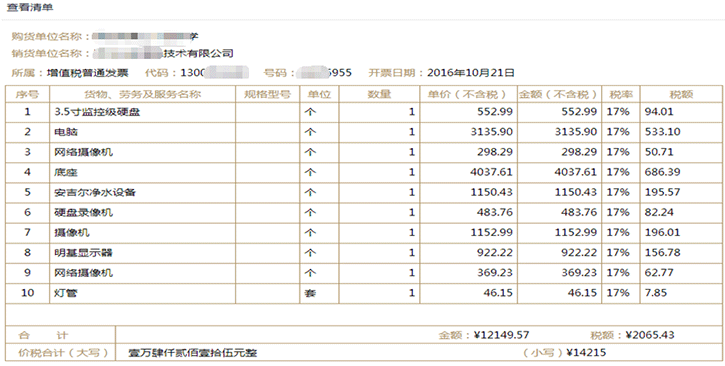The width and height of the screenshot is (725, 366).
Task: Select the 序号 column header
Action: tap(27, 94)
